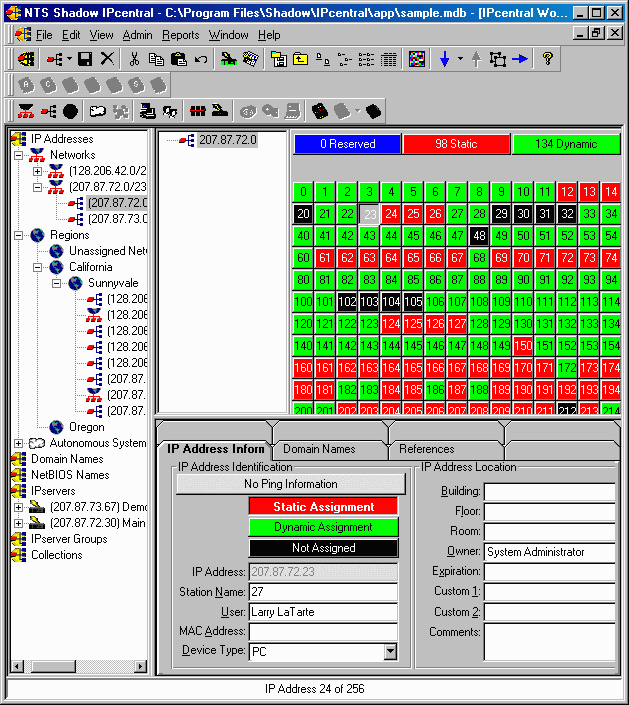This screenshot has width=629, height=705.
Task: Click the black IP cell 48
Action: coord(479,236)
